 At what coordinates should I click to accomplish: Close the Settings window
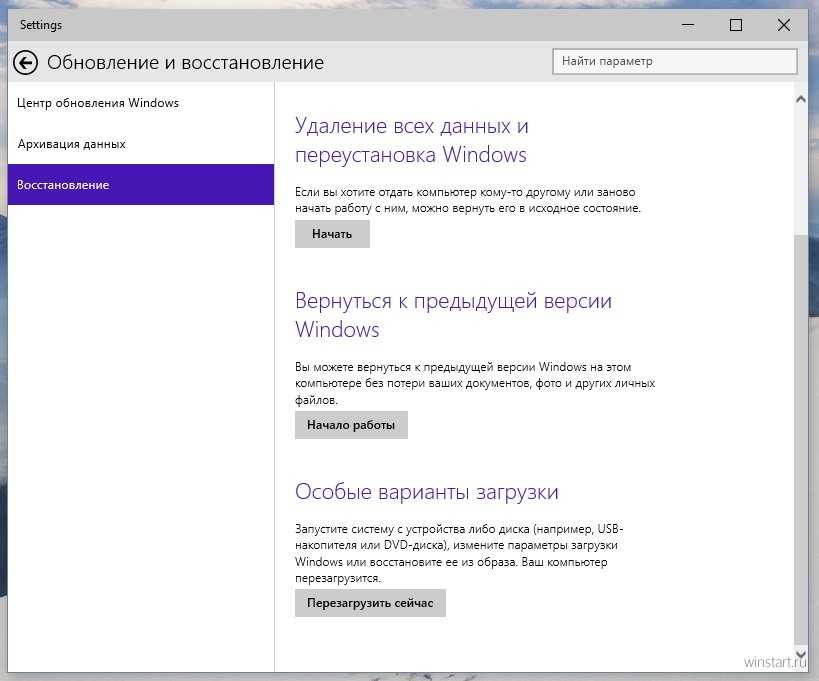(x=783, y=25)
